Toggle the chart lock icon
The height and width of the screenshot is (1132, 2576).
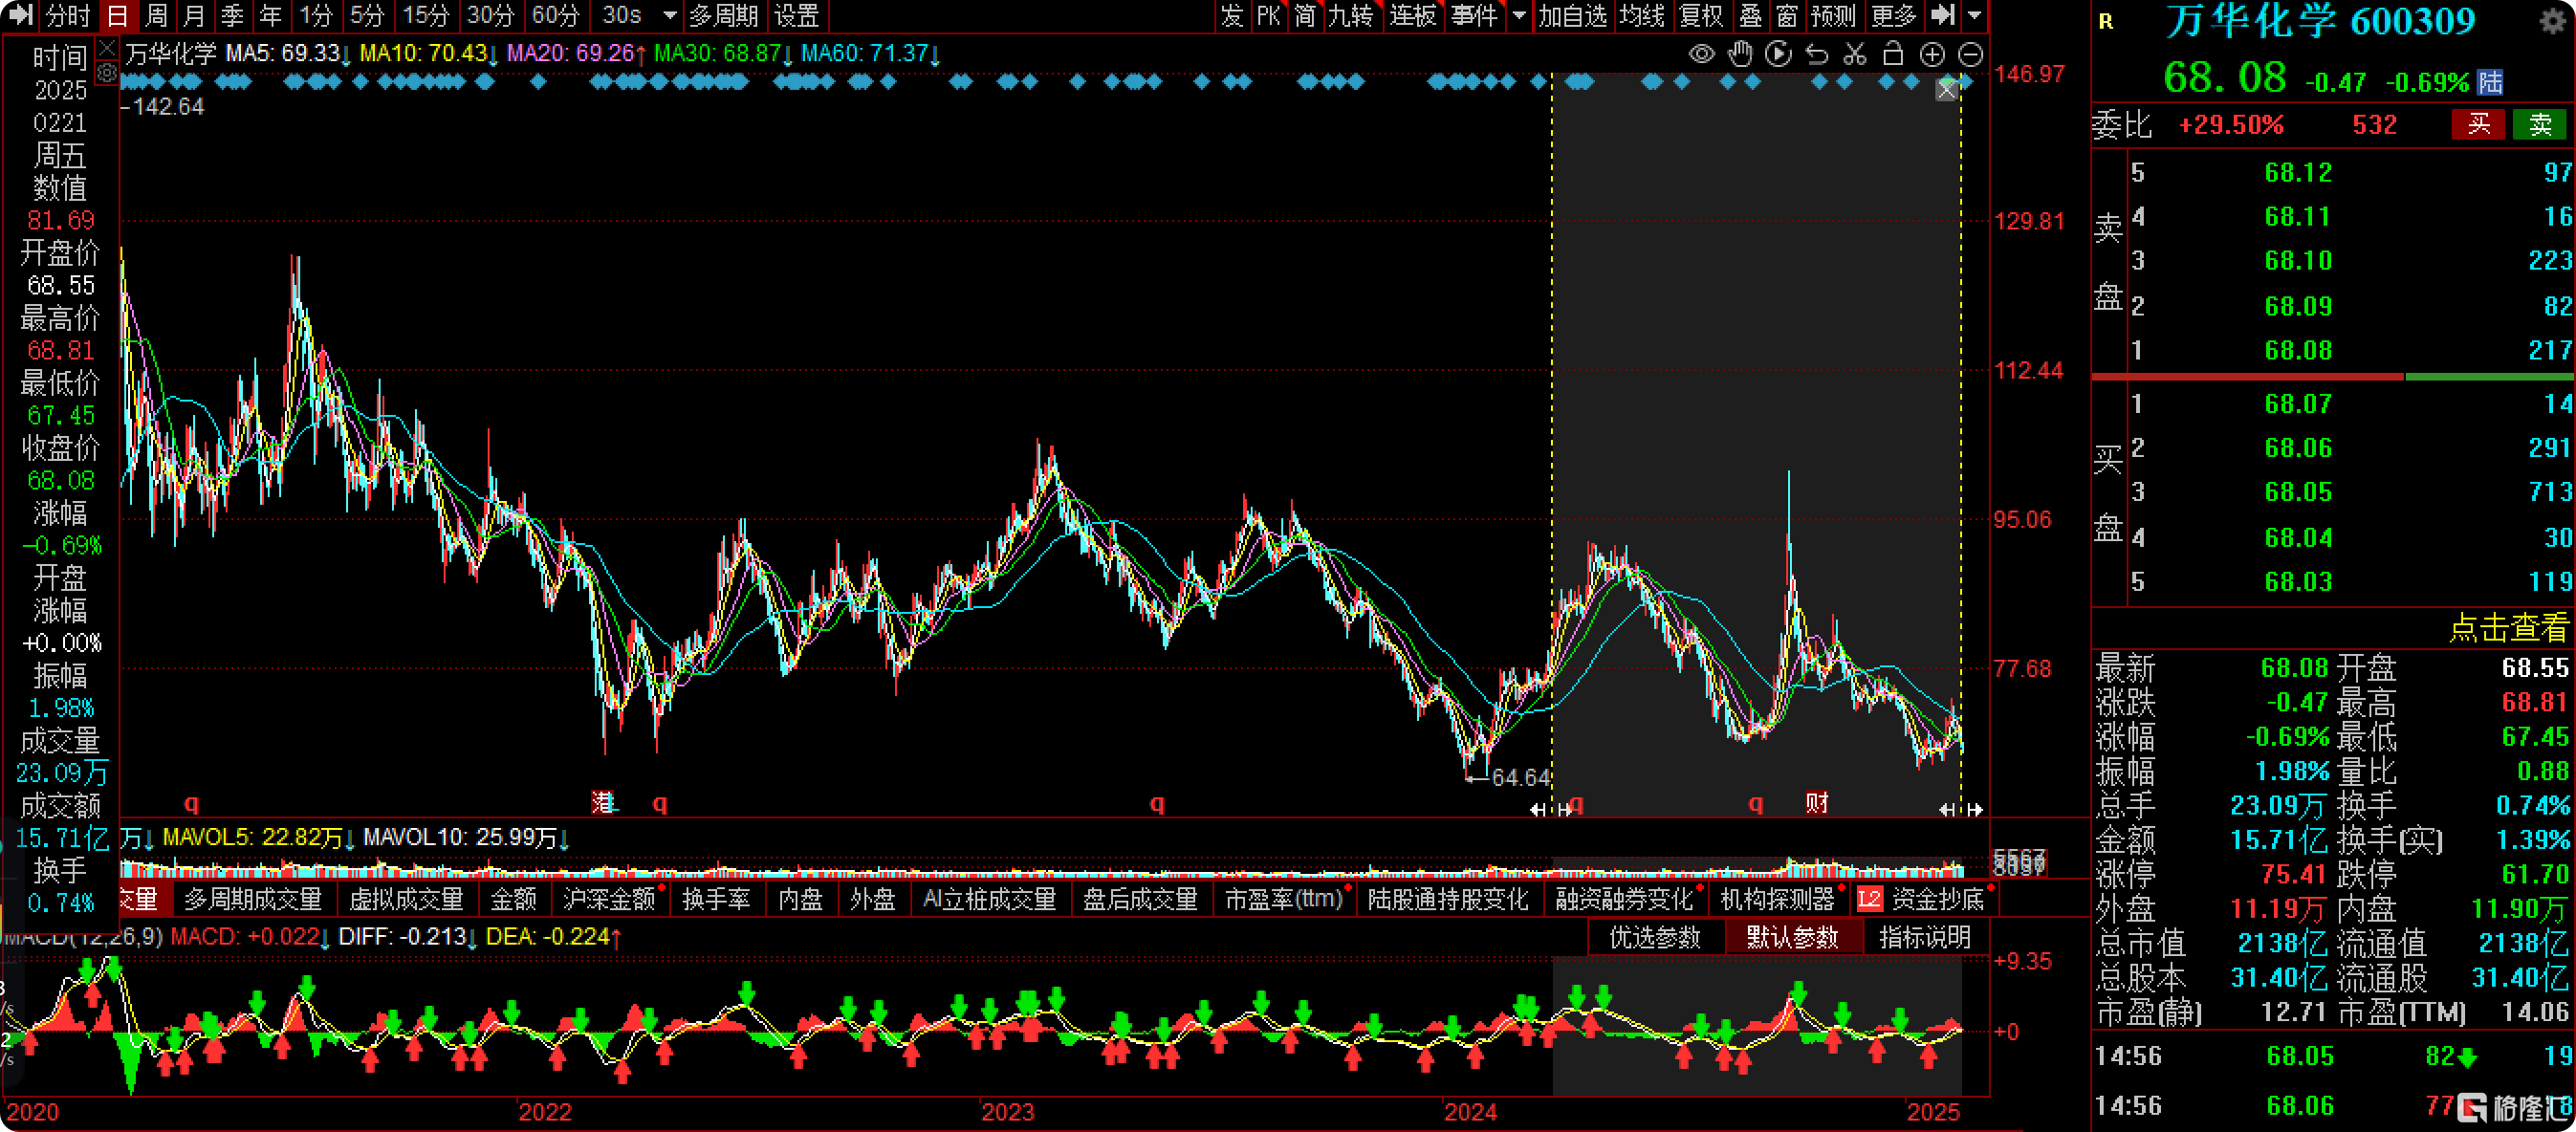point(1893,54)
